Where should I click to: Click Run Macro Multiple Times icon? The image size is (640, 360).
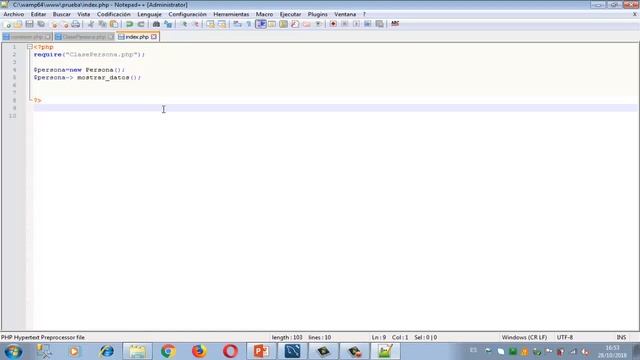(x=368, y=24)
